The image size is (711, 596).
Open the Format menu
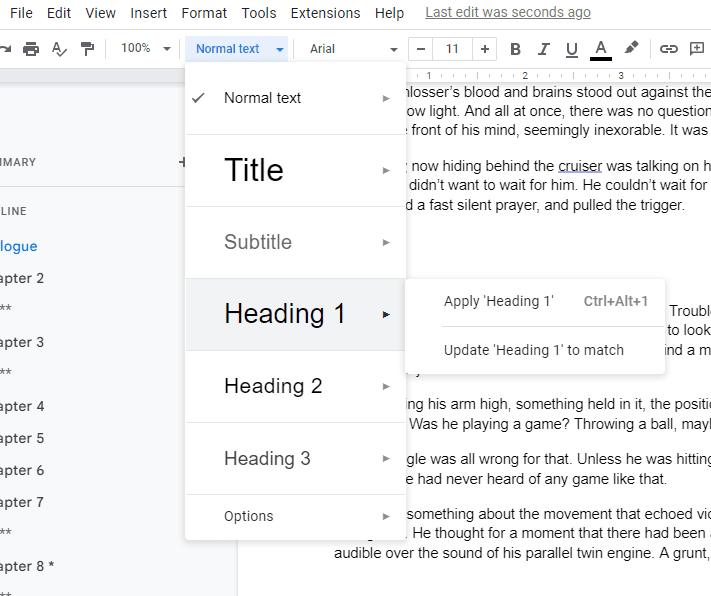[x=204, y=13]
